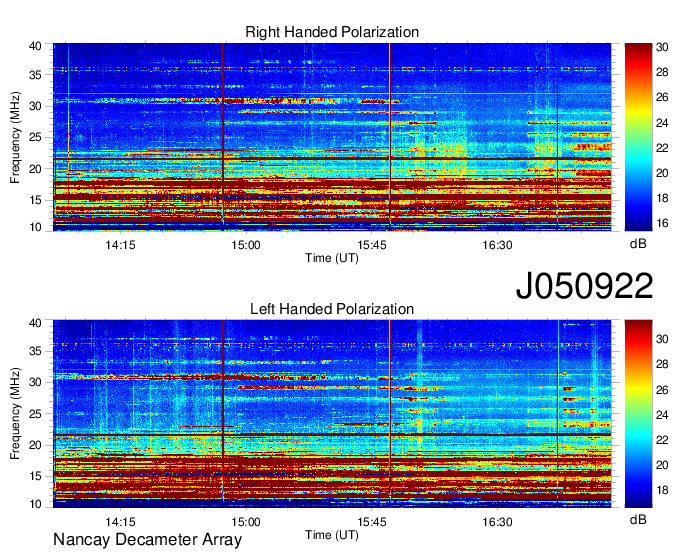Click the 30 dB label on top color scale

pyautogui.click(x=662, y=47)
